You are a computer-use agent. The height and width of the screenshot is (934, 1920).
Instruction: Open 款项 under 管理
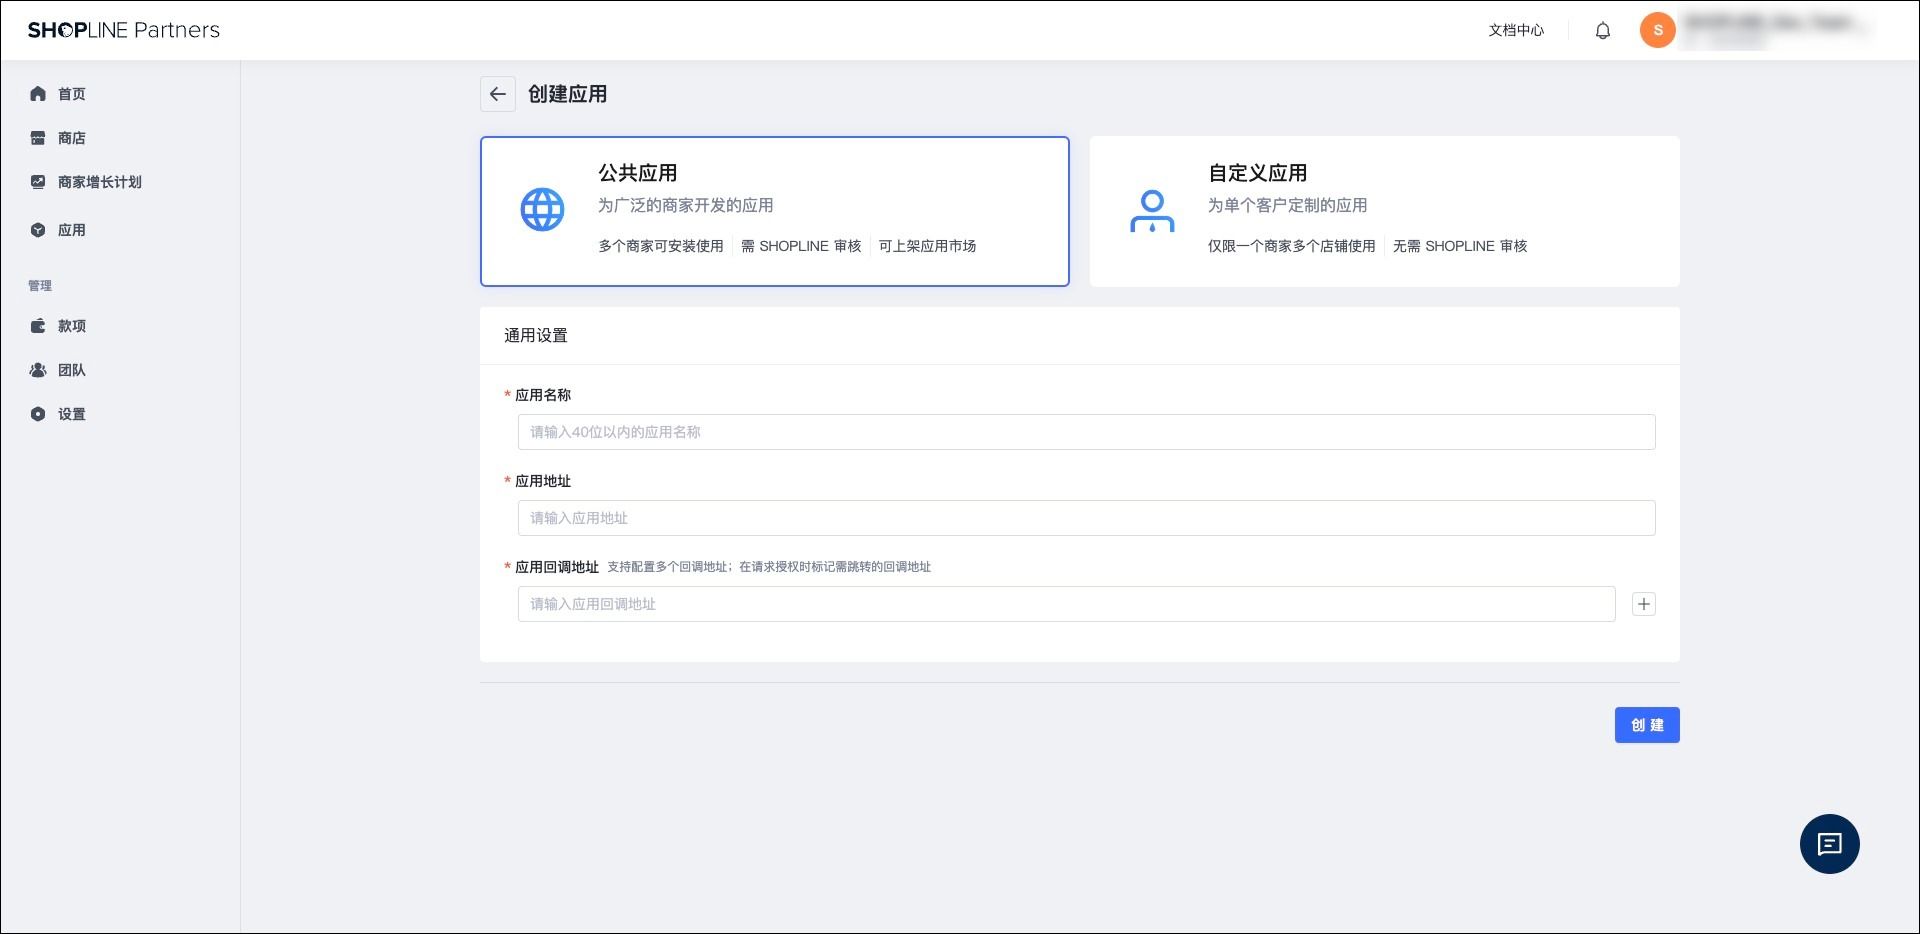pyautogui.click(x=71, y=326)
